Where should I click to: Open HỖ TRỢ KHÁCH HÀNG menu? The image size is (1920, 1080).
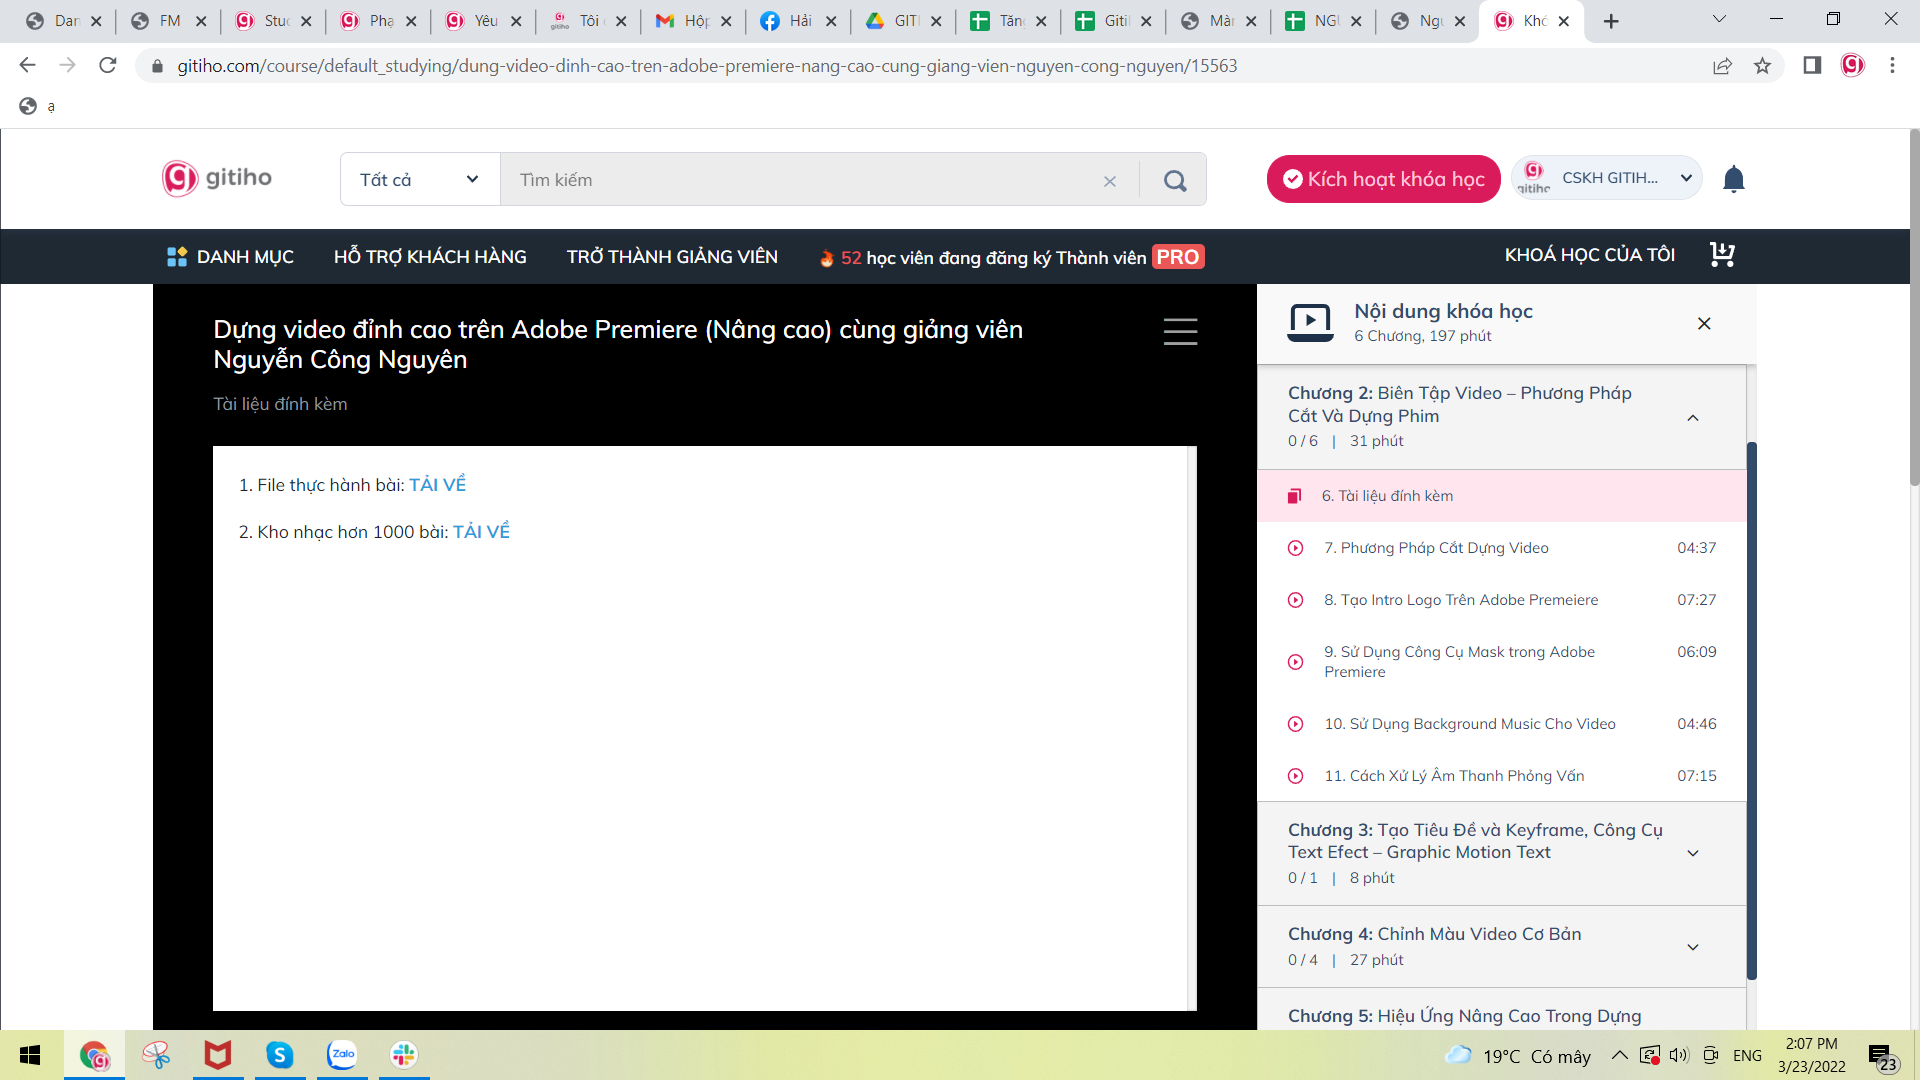430,257
